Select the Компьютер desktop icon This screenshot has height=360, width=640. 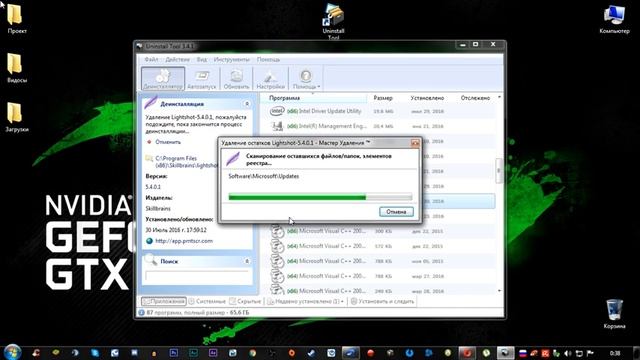click(x=614, y=19)
